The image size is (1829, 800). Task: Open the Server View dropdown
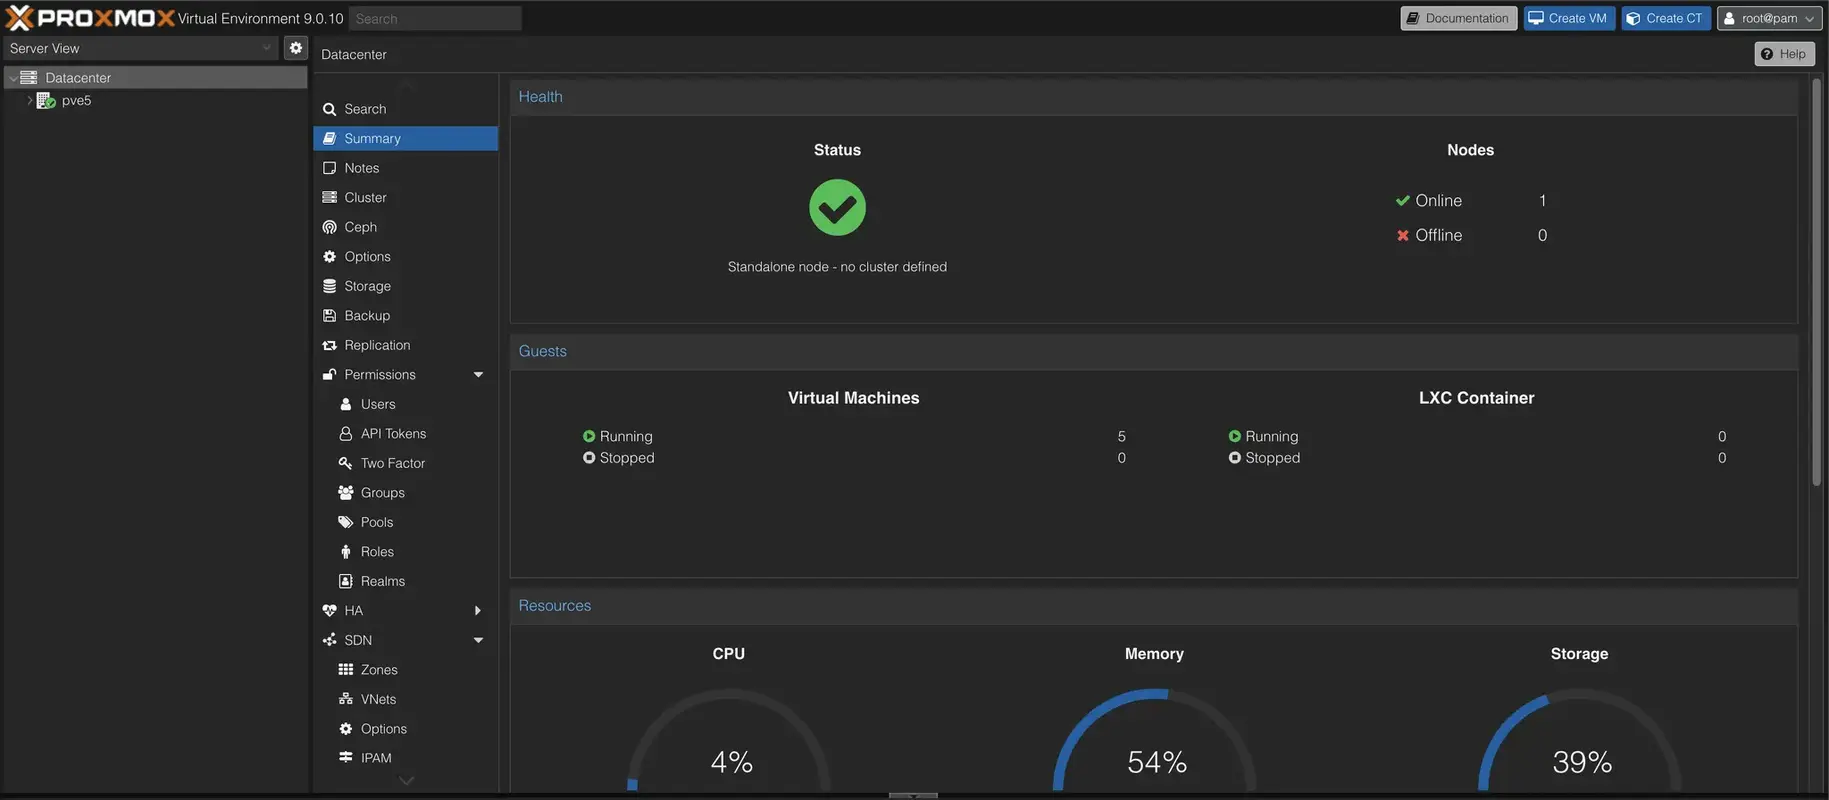pos(140,48)
